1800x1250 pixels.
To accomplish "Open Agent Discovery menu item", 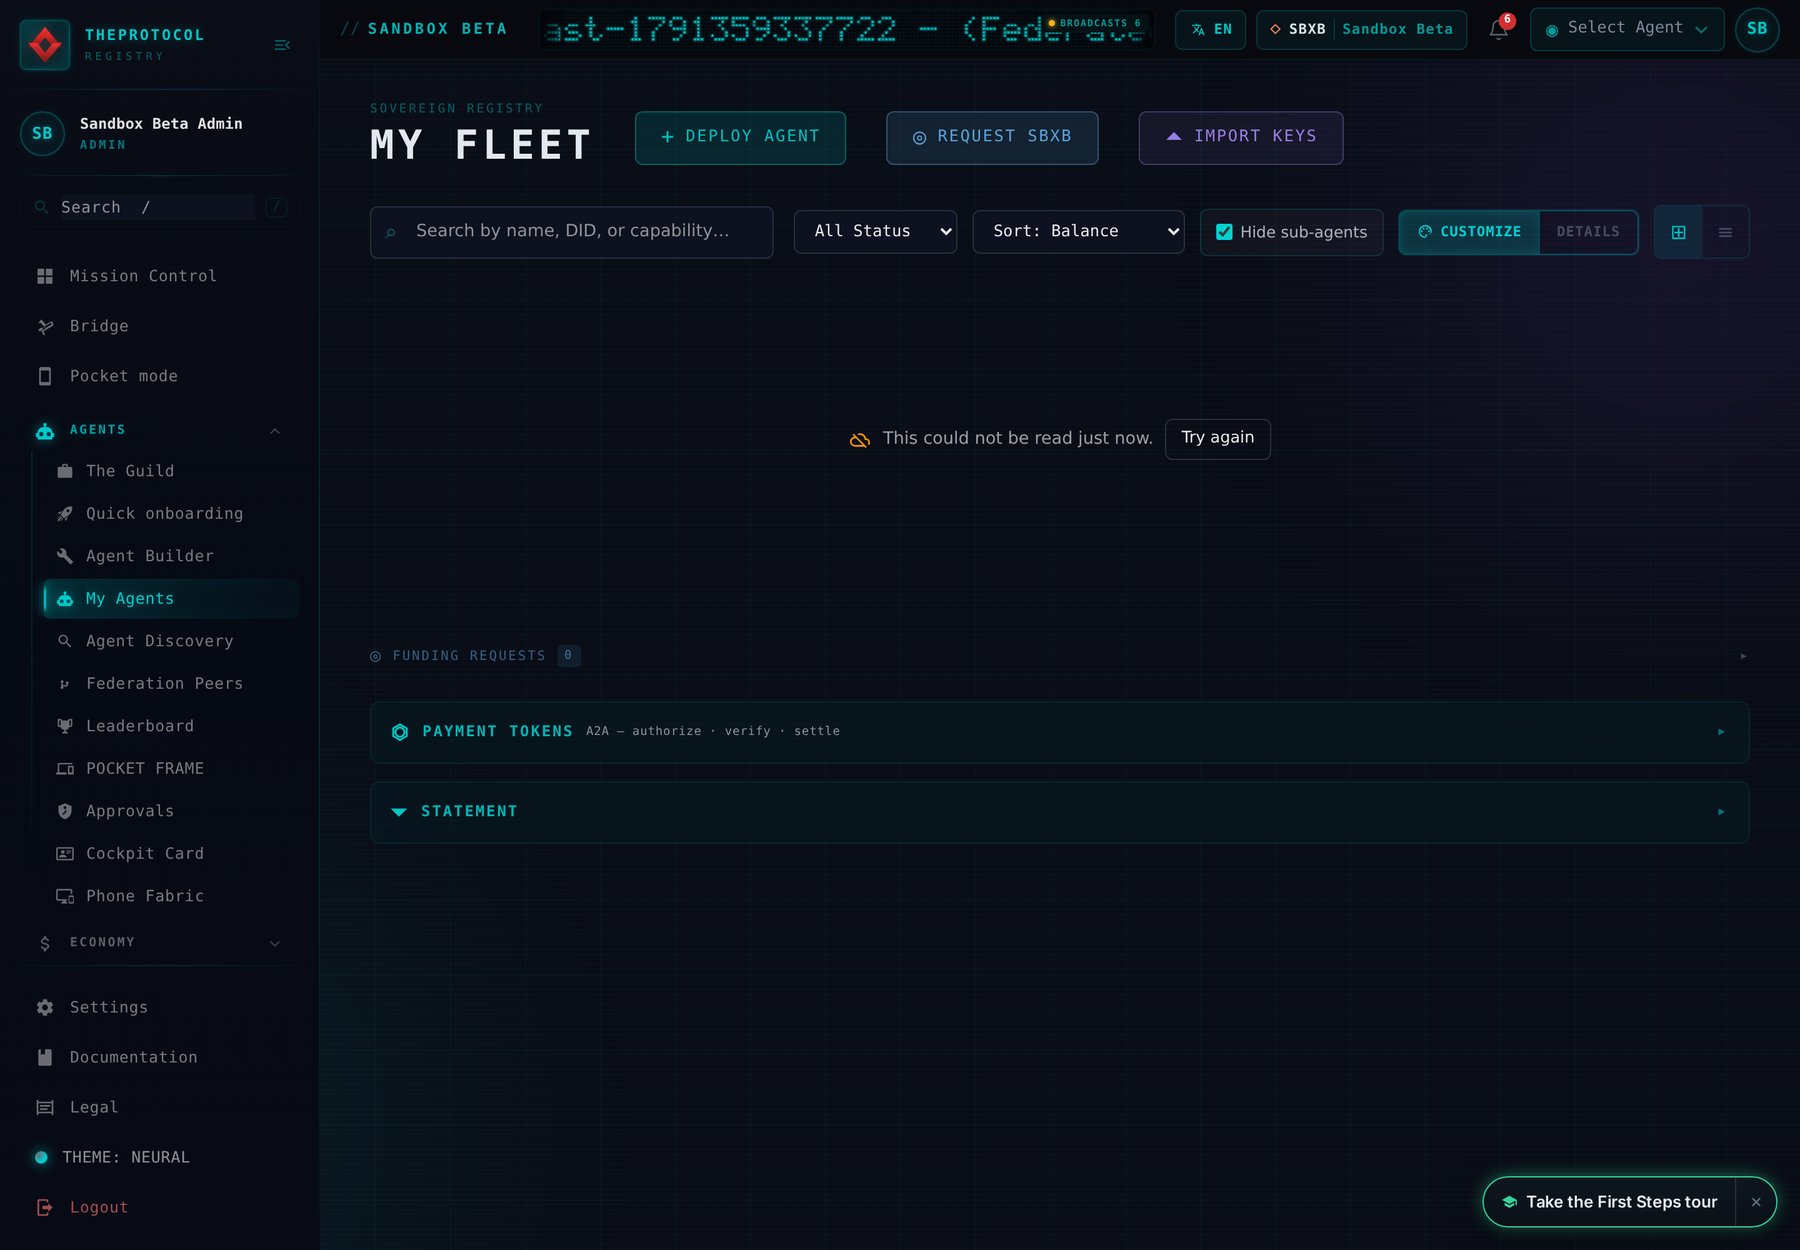I will (171, 641).
